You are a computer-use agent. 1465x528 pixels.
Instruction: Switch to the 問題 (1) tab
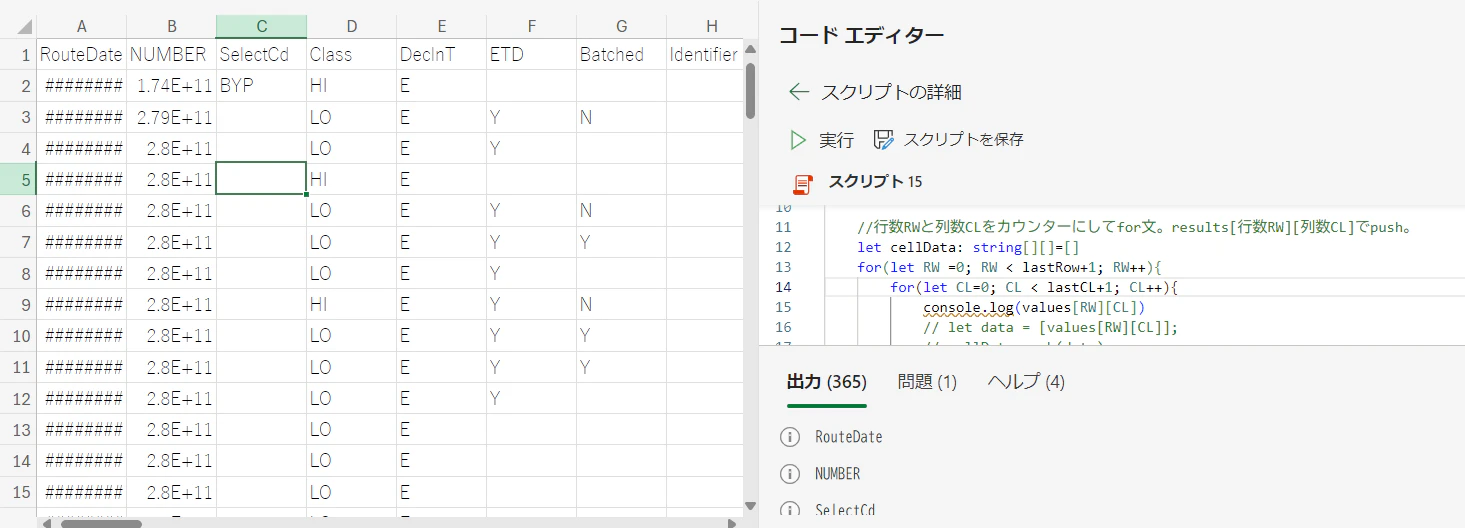pos(927,382)
